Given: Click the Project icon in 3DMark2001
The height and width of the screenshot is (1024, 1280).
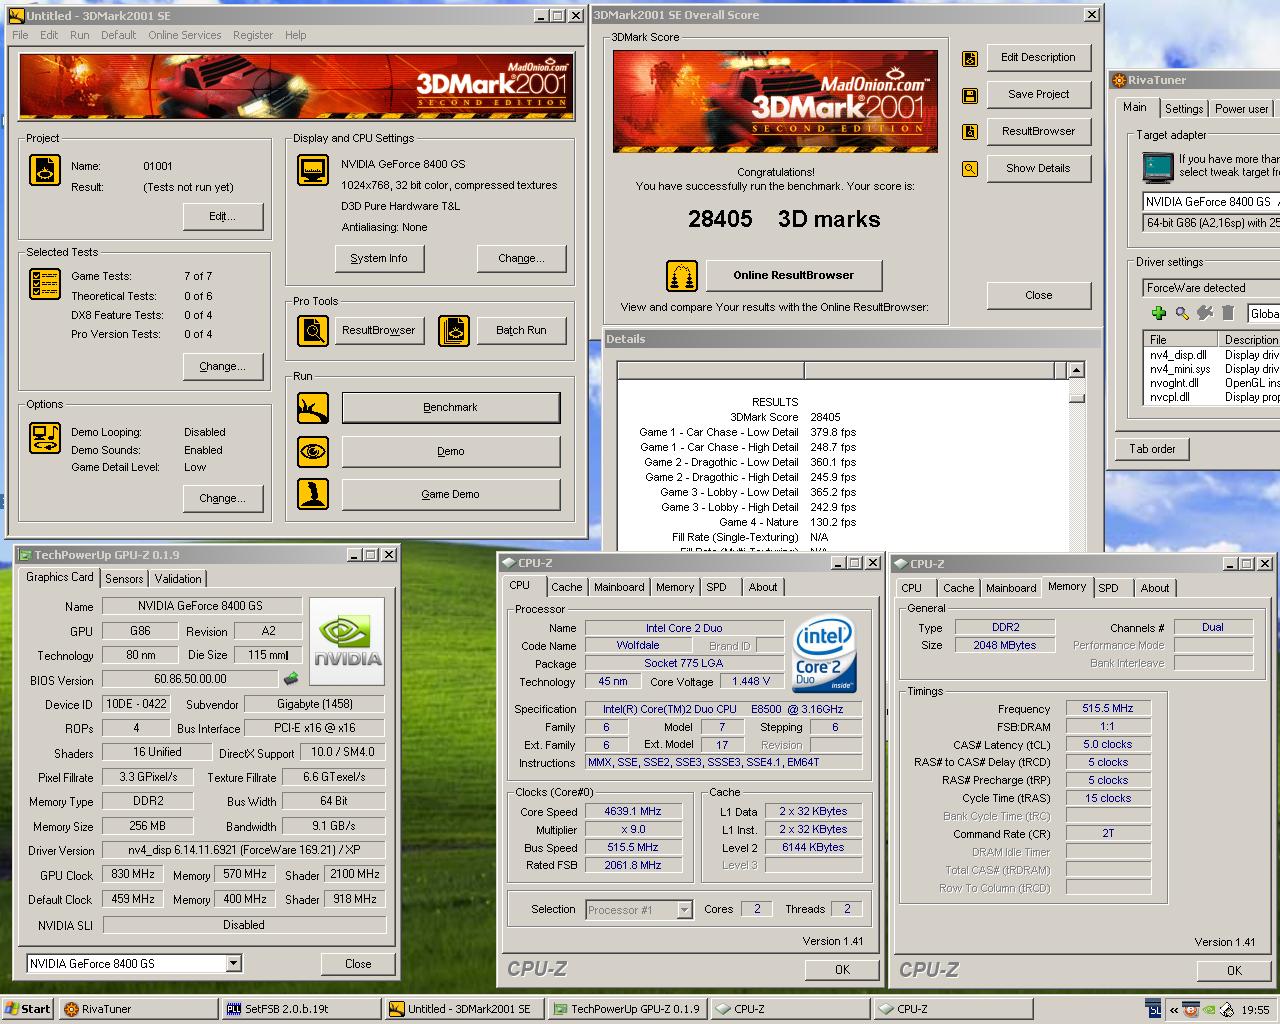Looking at the screenshot, I should pos(44,170).
